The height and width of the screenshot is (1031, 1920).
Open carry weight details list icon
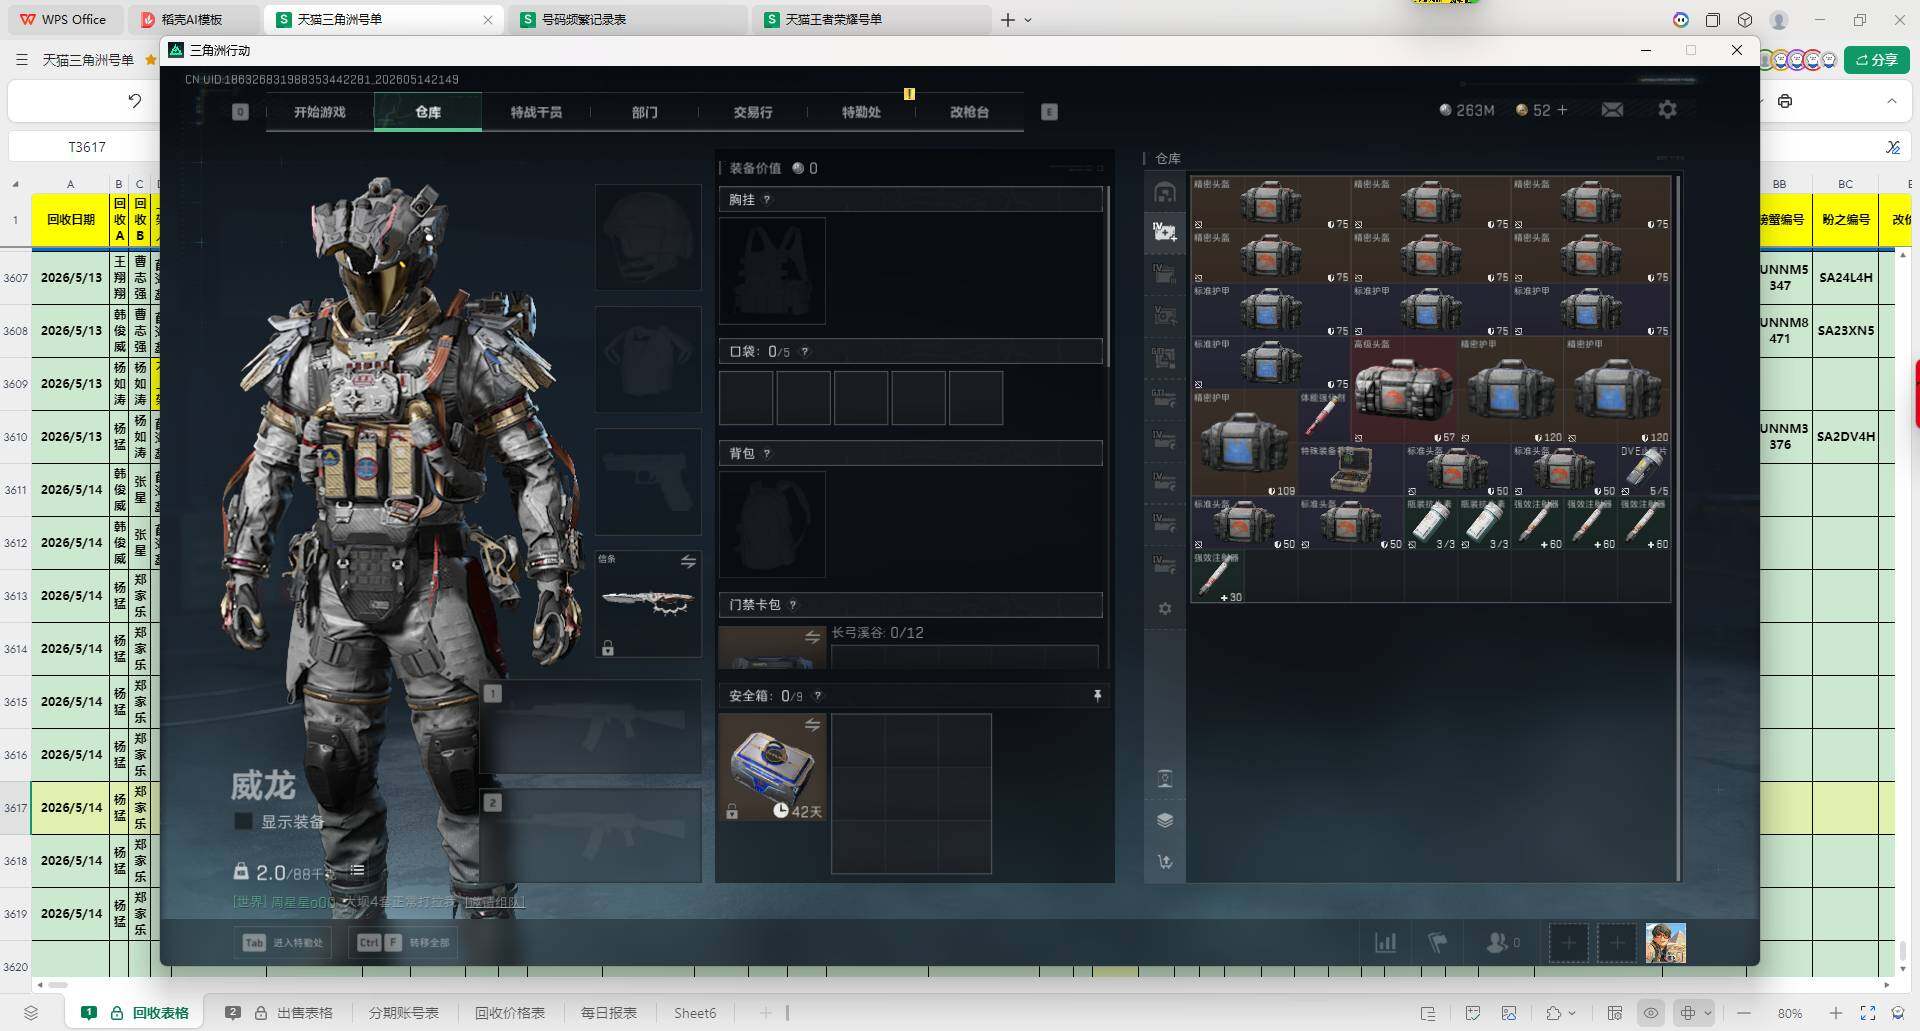pyautogui.click(x=357, y=871)
